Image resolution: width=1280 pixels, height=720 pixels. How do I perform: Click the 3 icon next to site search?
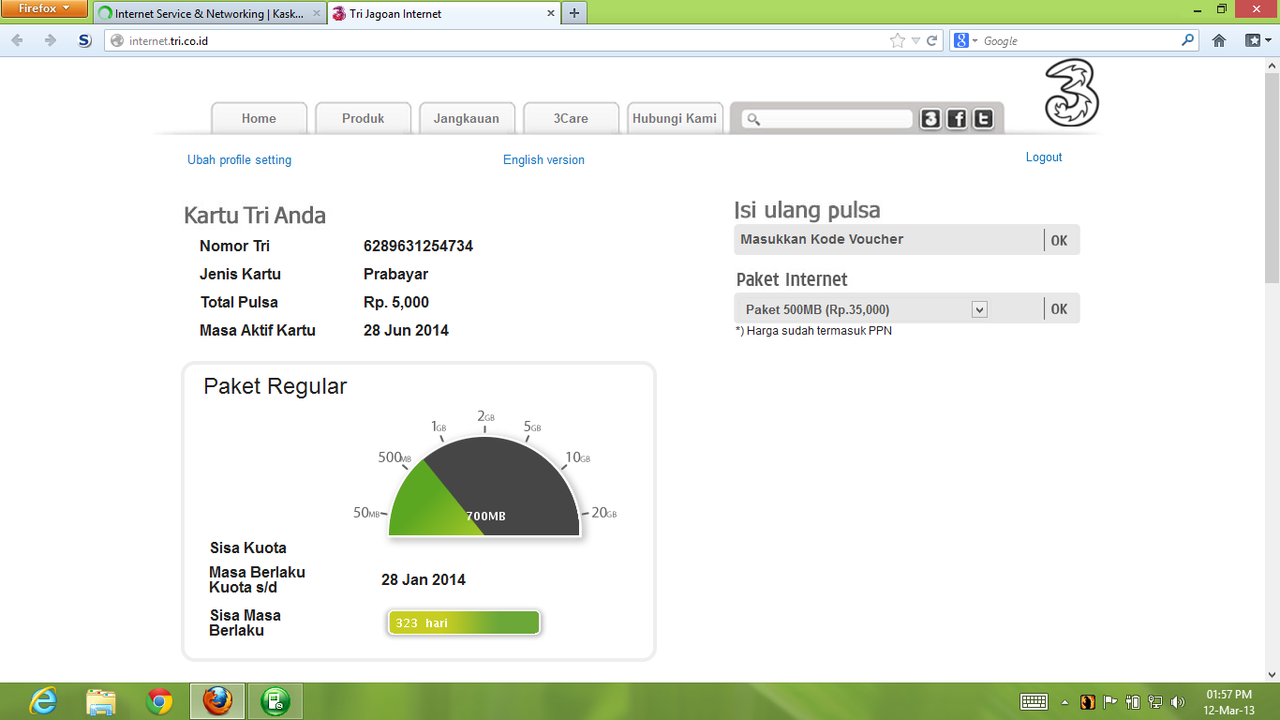[x=931, y=119]
